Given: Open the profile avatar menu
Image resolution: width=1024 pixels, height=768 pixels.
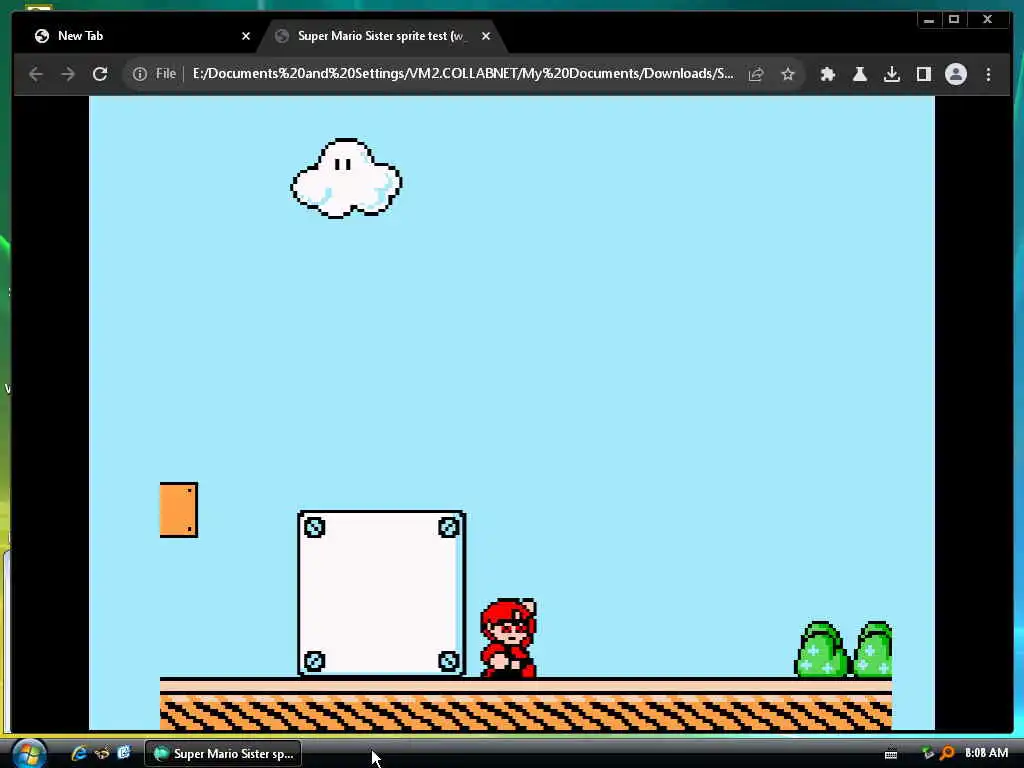Looking at the screenshot, I should point(955,74).
